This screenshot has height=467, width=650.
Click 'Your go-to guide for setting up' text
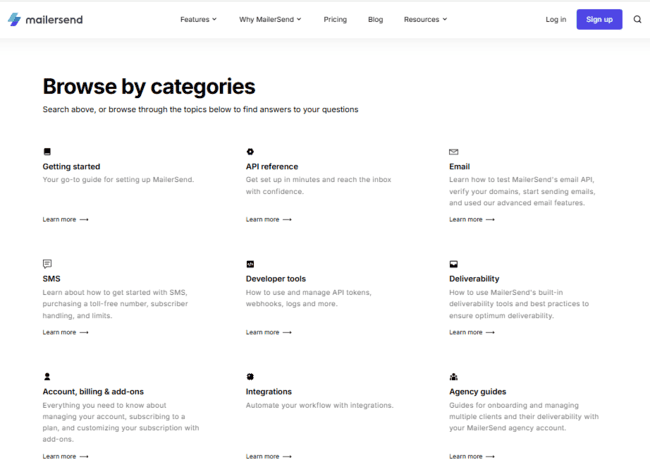pyautogui.click(x=118, y=179)
